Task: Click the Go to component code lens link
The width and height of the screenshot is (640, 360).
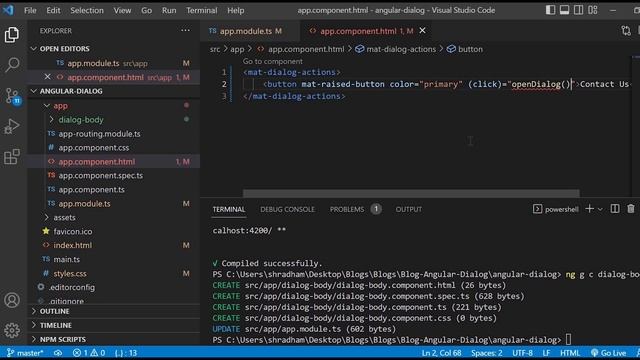Action: coord(273,61)
